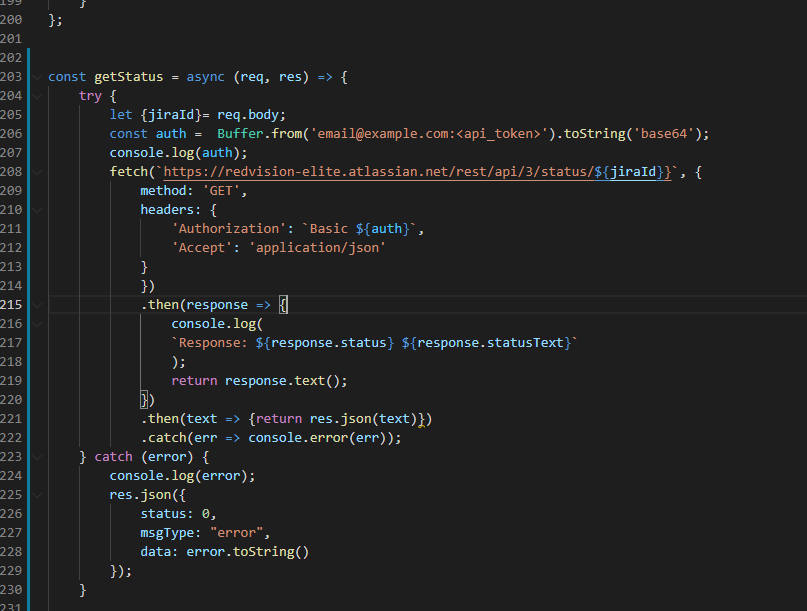Viewport: 807px width, 611px height.
Task: Click error.toString() on line 228
Action: (x=250, y=551)
